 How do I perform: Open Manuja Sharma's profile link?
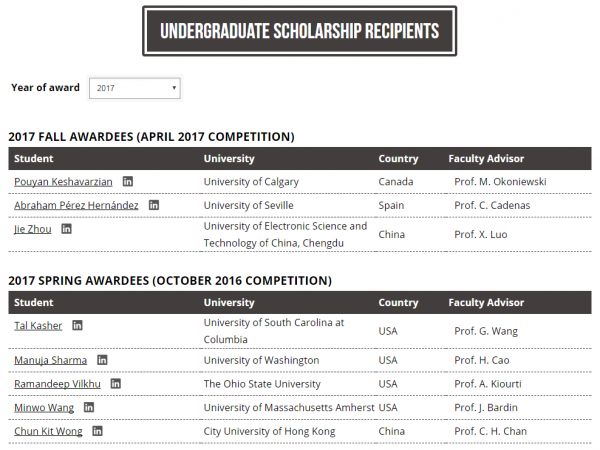click(x=51, y=360)
